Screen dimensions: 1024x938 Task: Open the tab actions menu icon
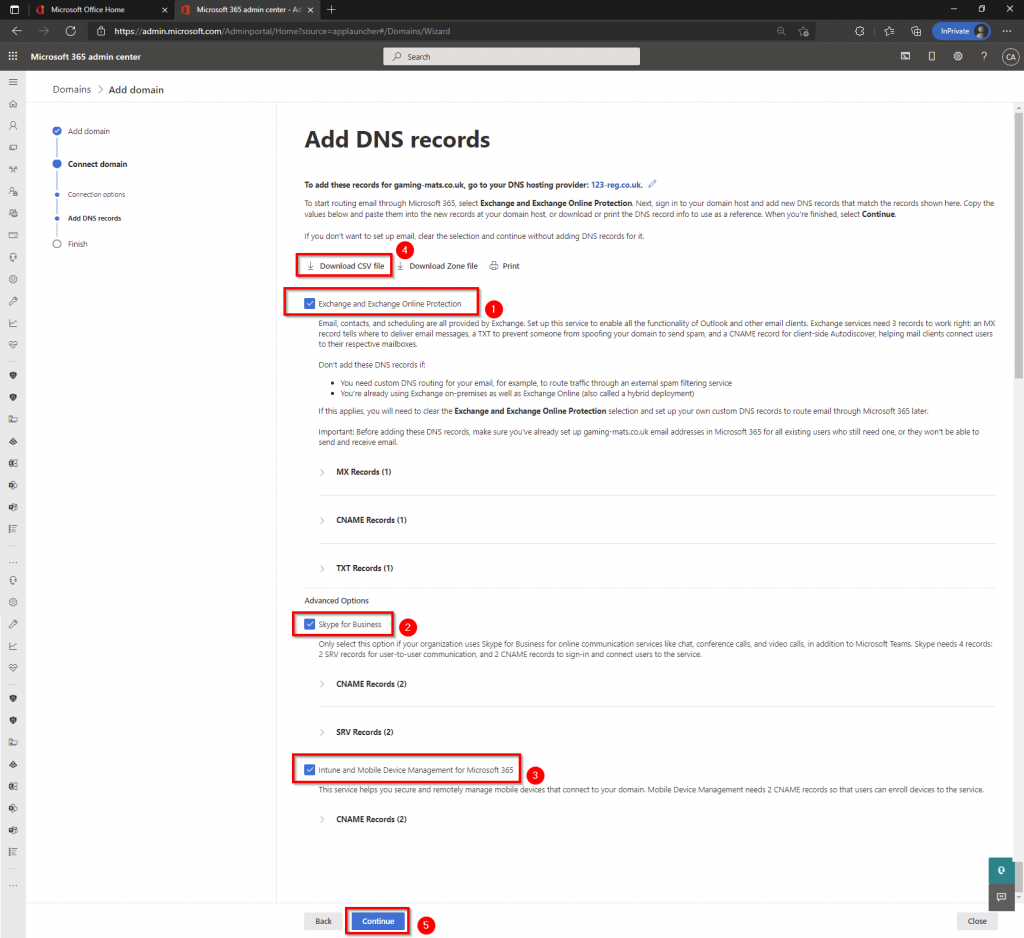point(14,10)
